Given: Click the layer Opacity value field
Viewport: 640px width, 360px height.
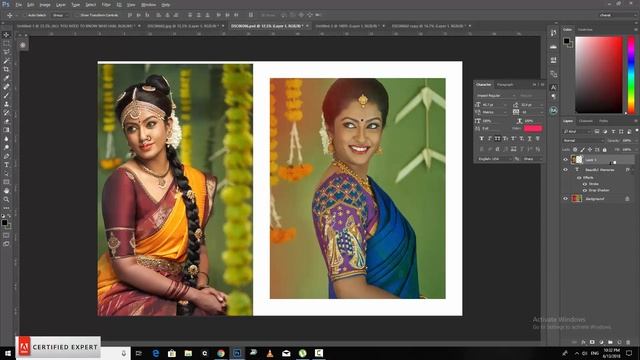Looking at the screenshot, I should pos(627,140).
